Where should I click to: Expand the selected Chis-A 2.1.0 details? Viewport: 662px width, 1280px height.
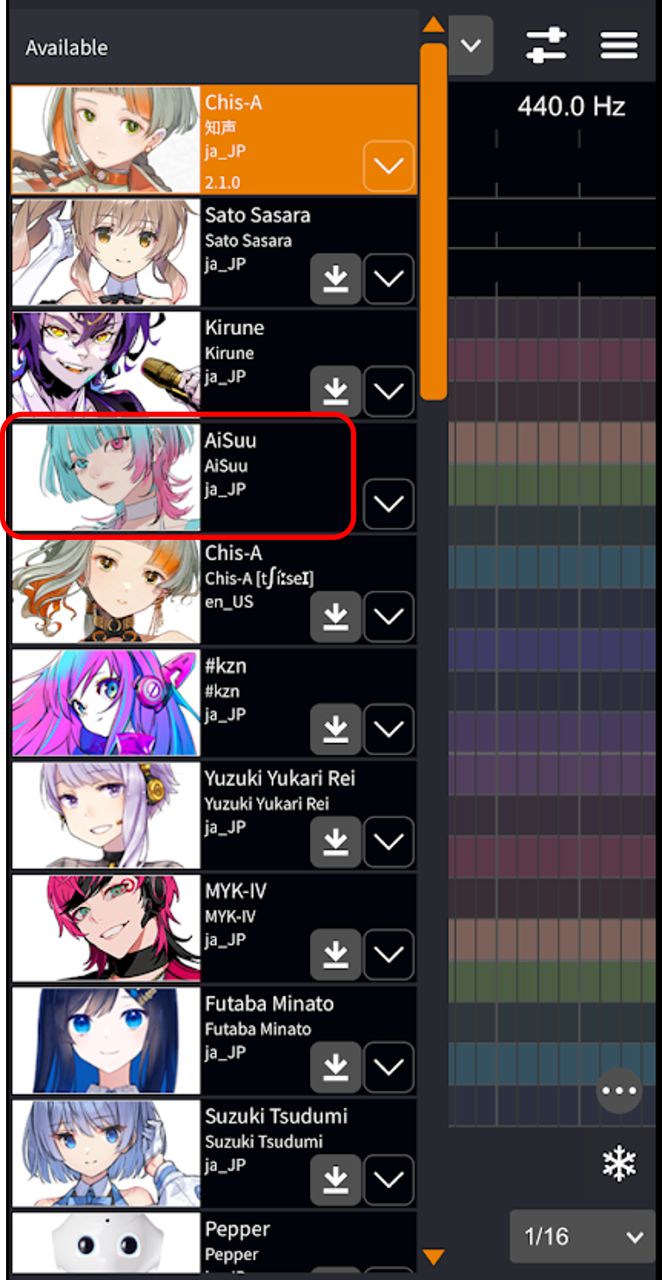pos(389,165)
